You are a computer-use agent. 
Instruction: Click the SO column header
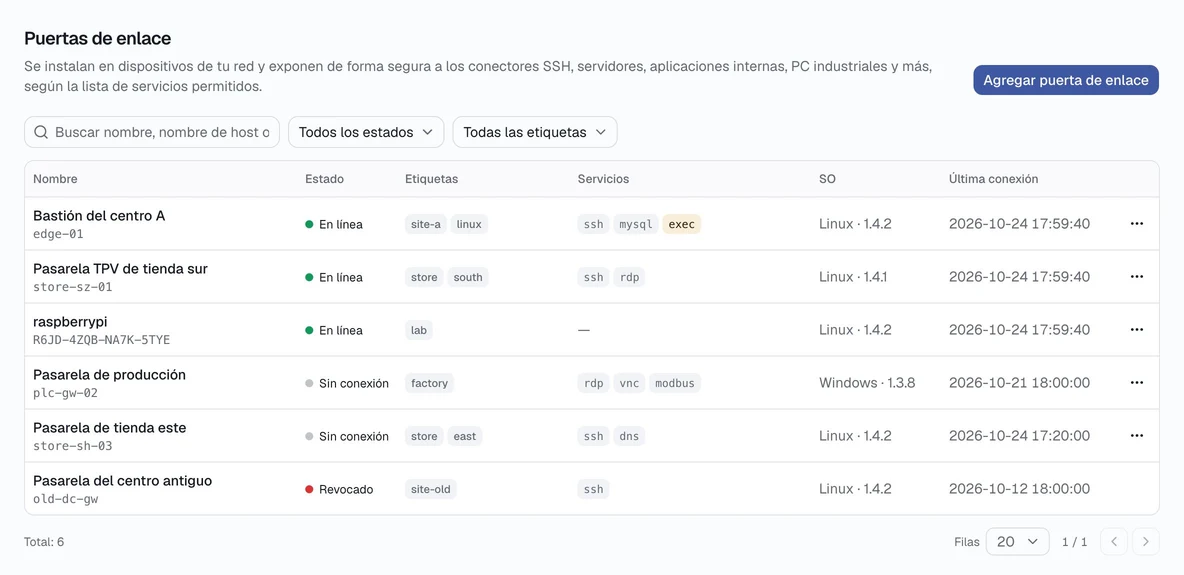click(827, 179)
